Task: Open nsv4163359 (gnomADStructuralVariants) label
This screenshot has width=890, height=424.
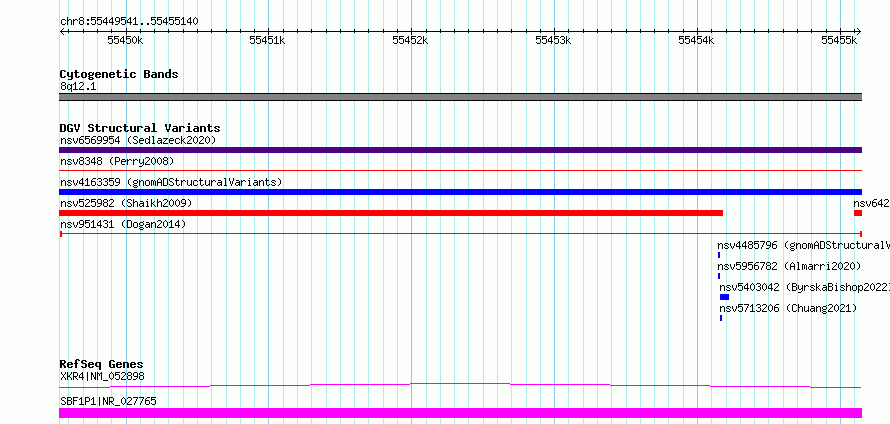Action: click(x=171, y=182)
